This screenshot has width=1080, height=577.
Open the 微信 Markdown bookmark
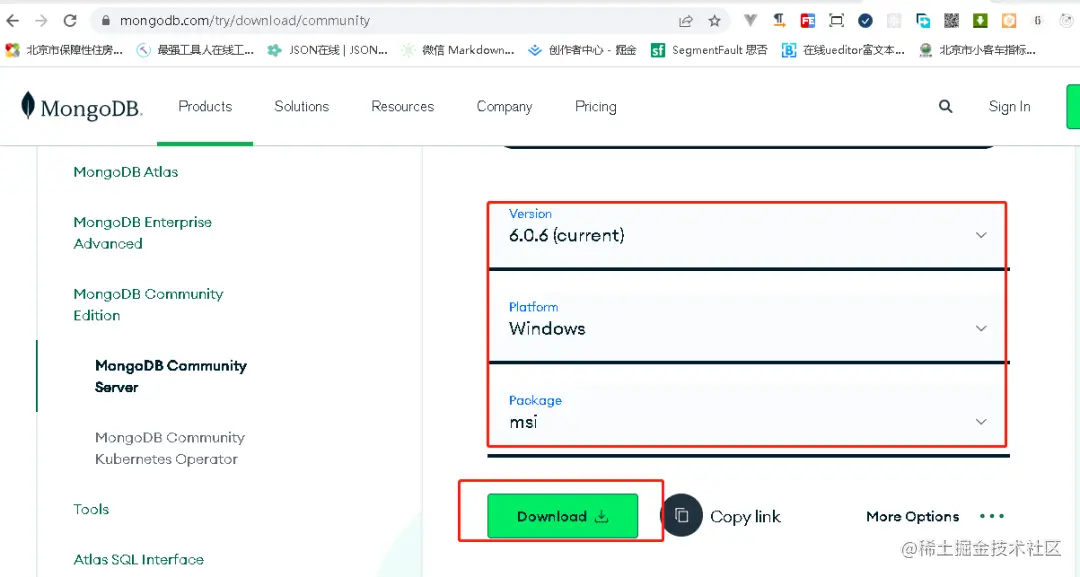point(458,50)
